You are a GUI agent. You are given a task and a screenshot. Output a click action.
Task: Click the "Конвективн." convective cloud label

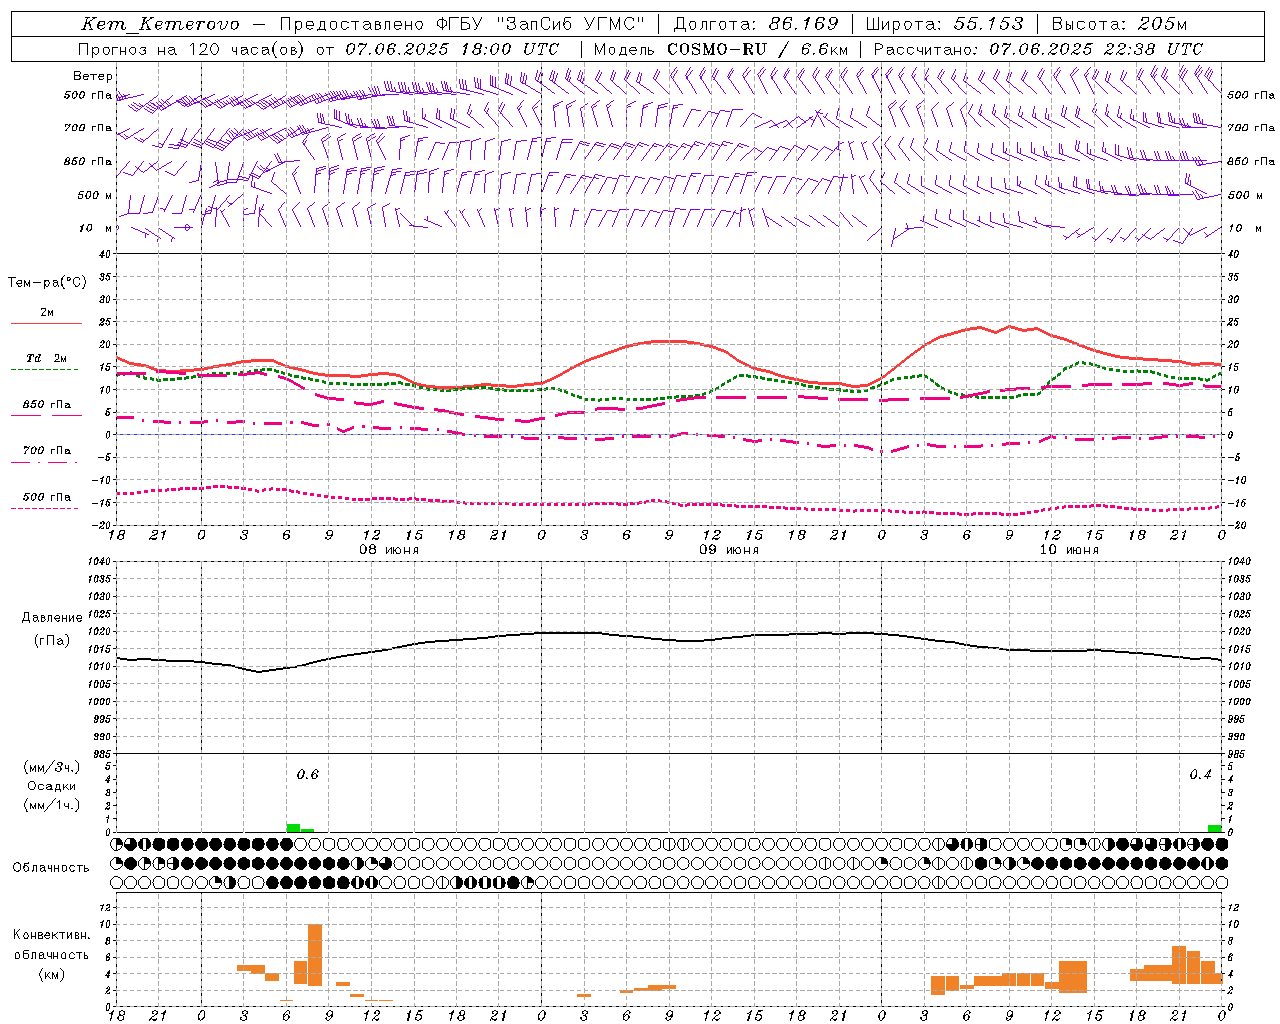(52, 935)
